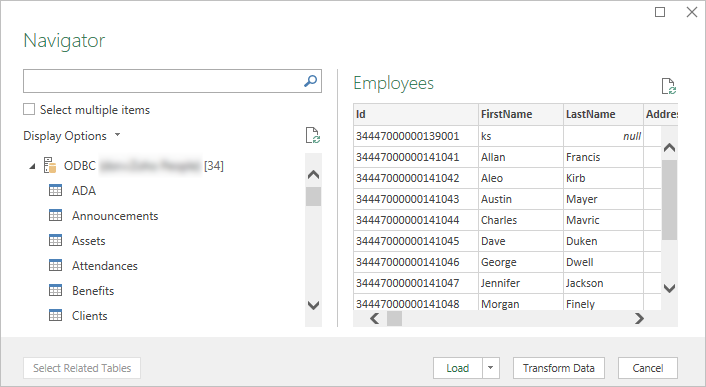Click preview horizontal scroll left arrow
Screen dimensions: 706x387
[375, 319]
